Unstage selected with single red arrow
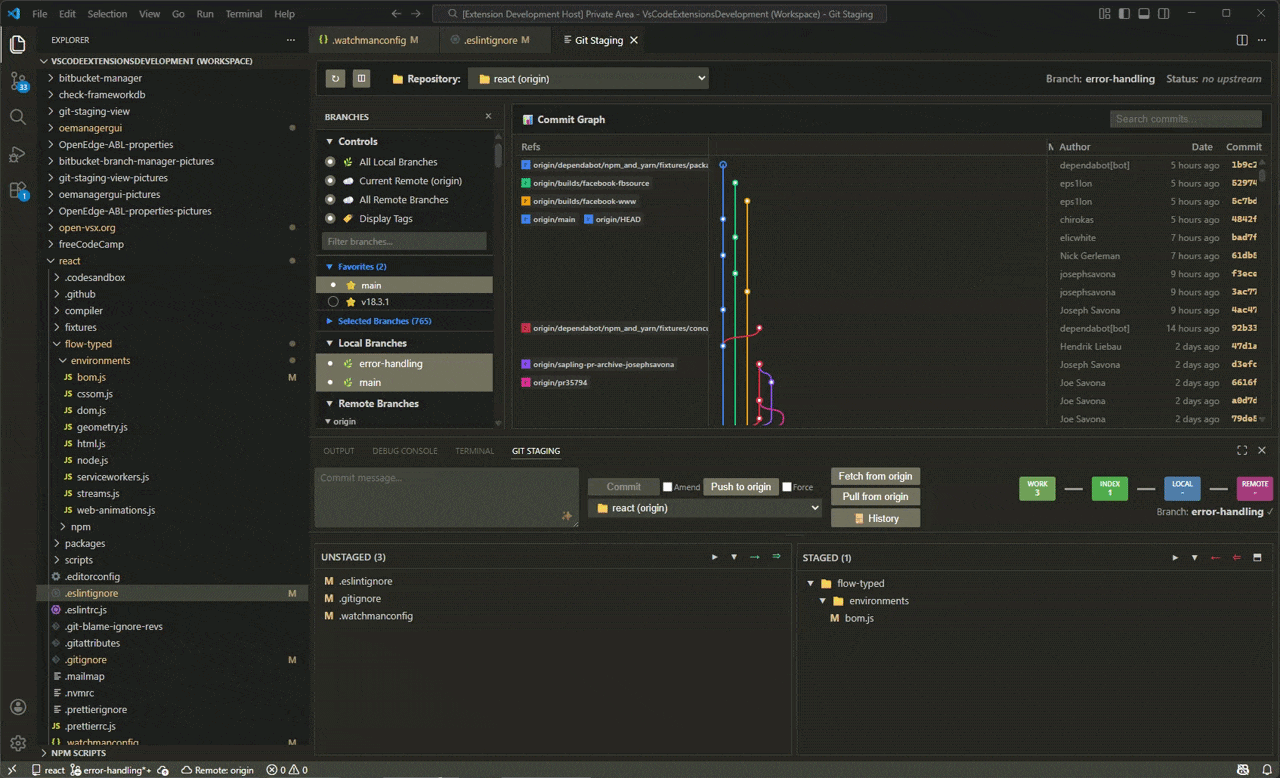The height and width of the screenshot is (778, 1280). 1215,558
